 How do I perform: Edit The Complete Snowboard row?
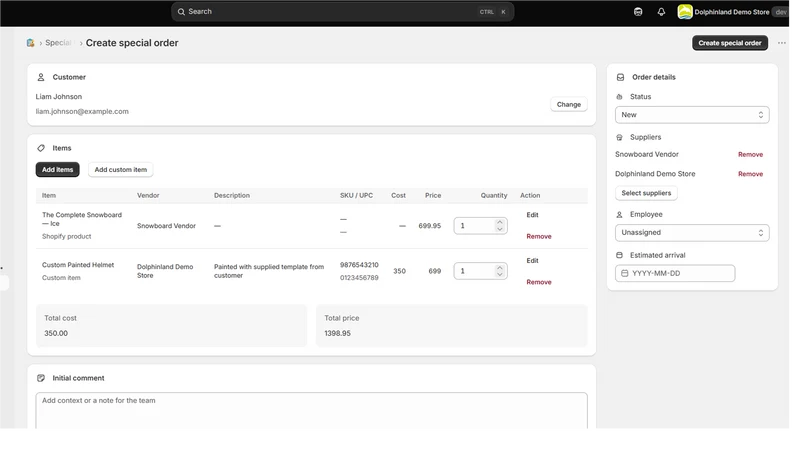click(x=532, y=215)
